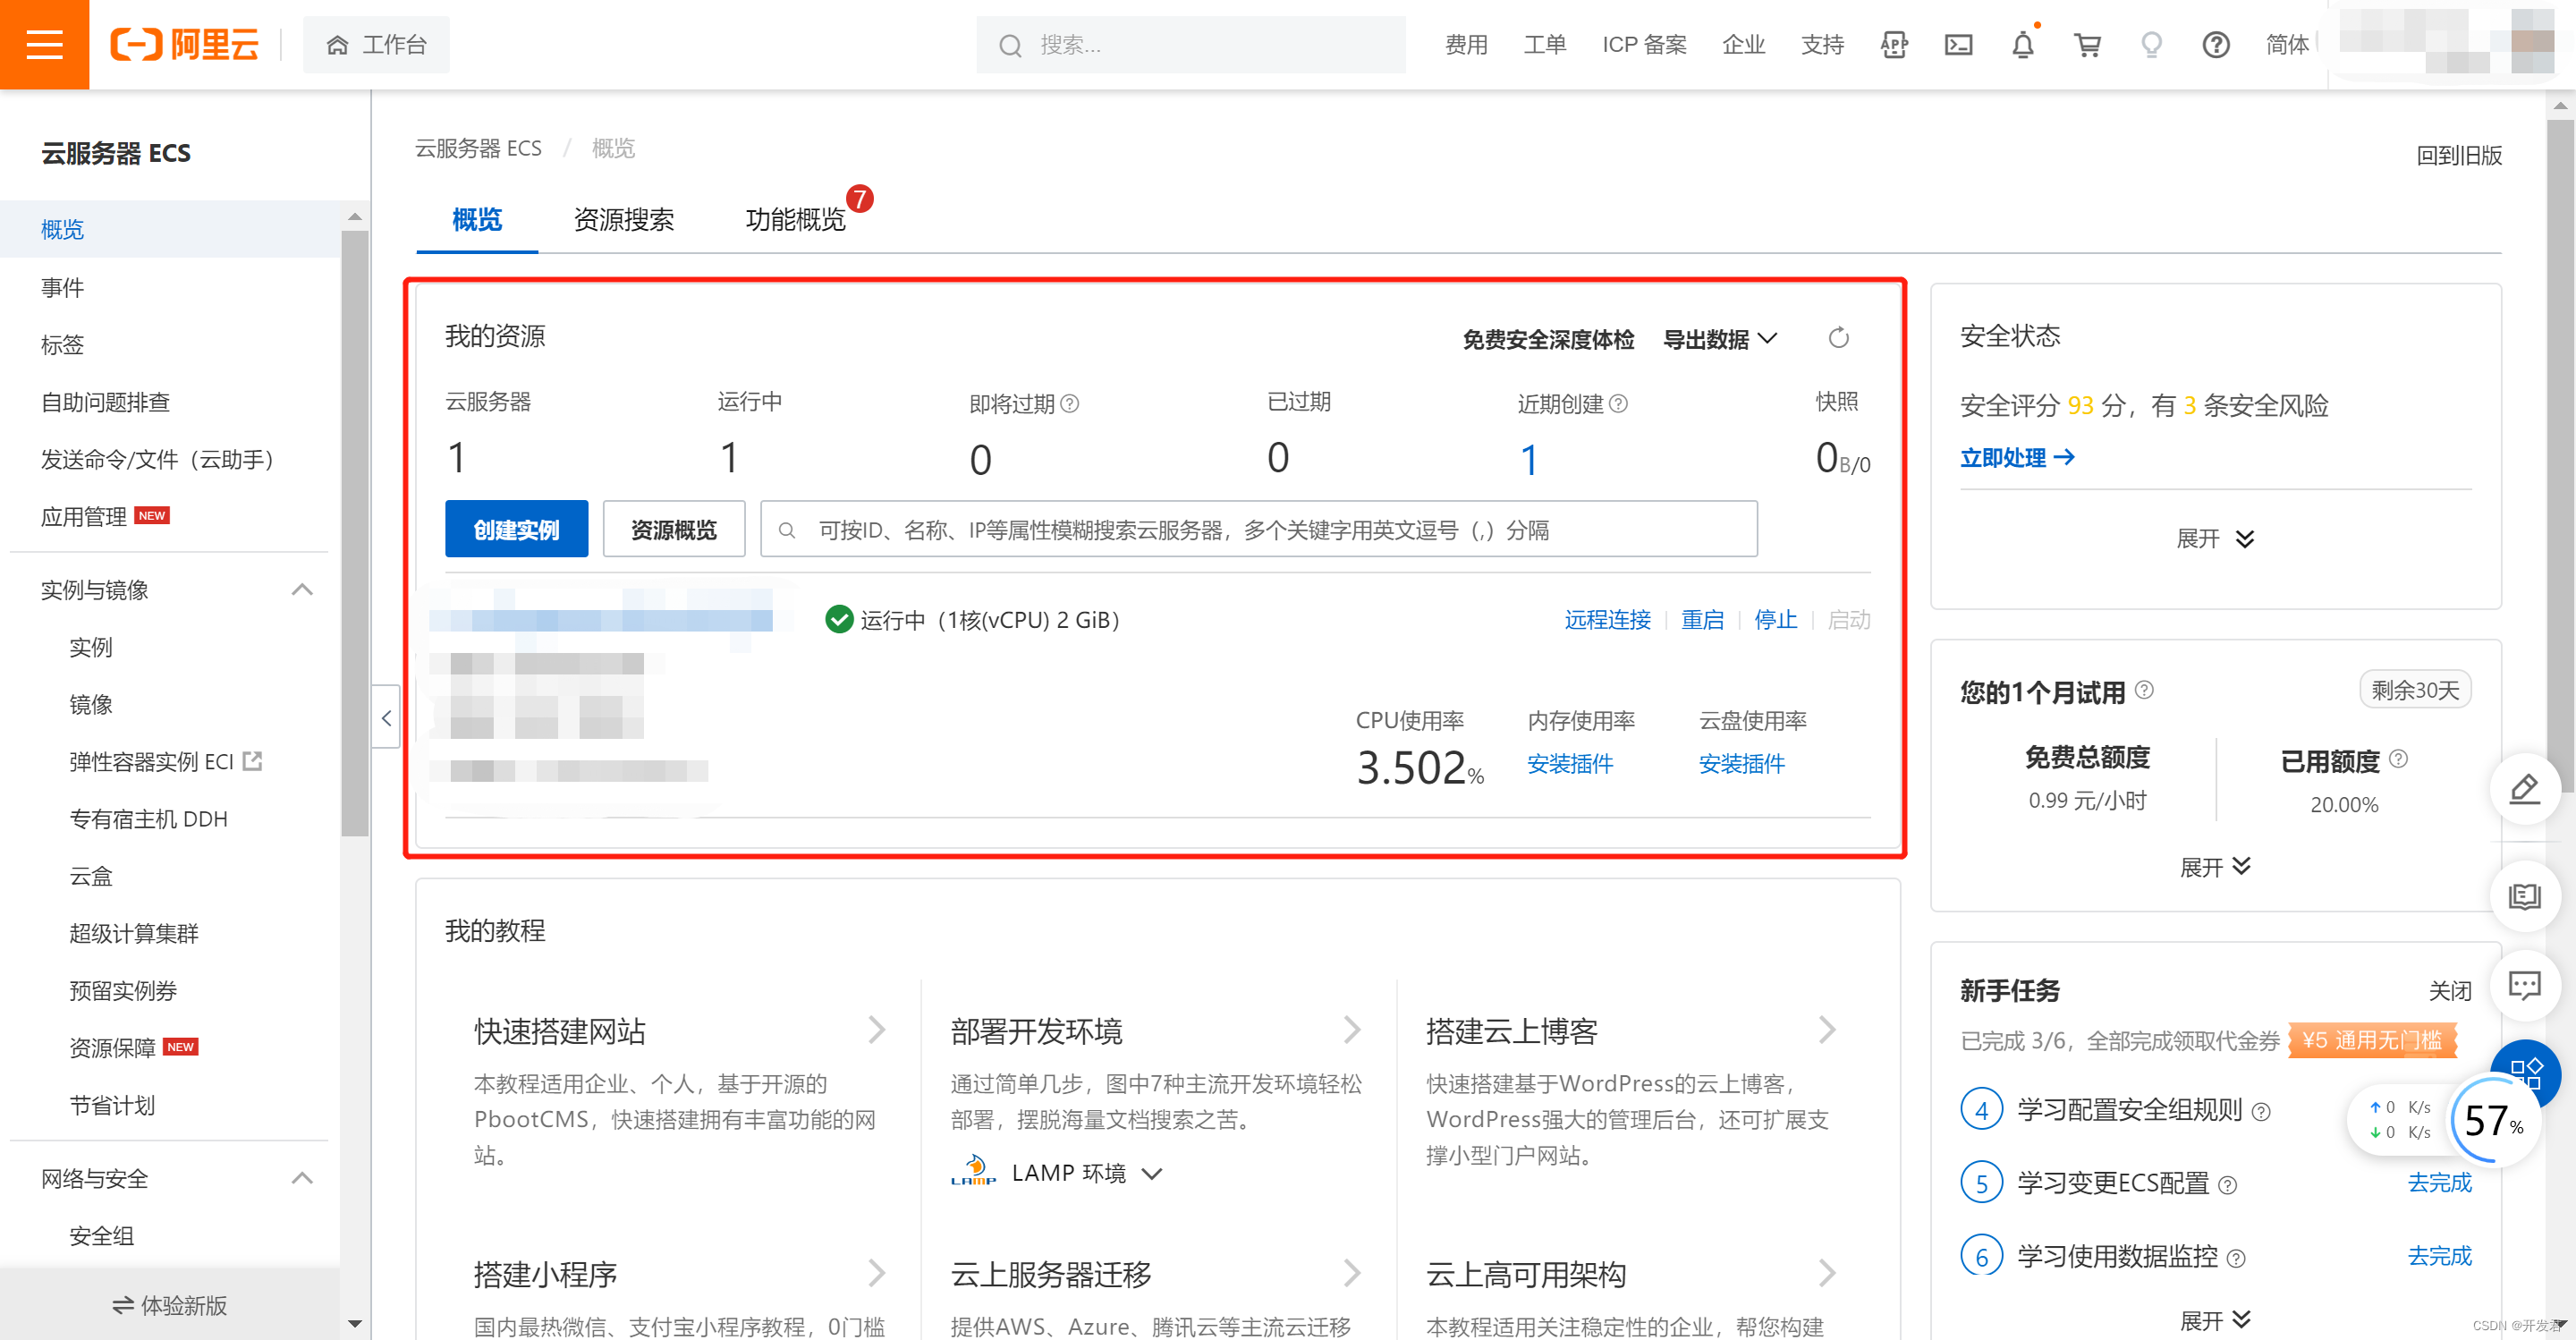
Task: Click the 近期创建 count 1
Action: [1528, 460]
